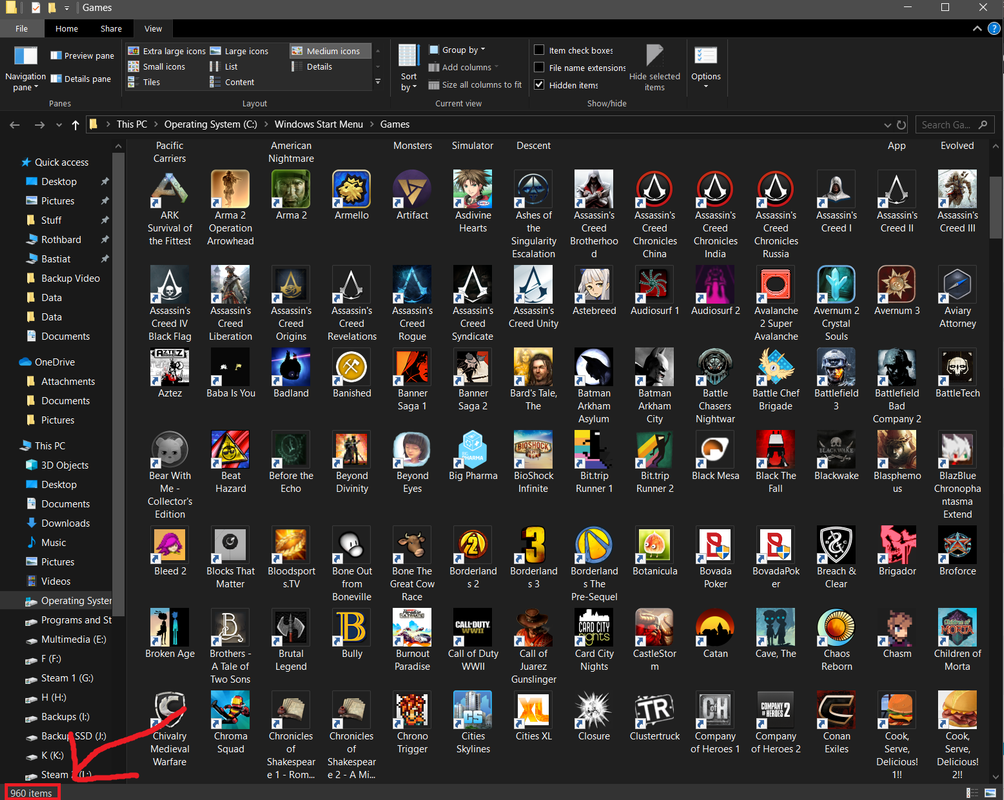
Task: Open the Options dropdown arrow
Action: pos(706,86)
